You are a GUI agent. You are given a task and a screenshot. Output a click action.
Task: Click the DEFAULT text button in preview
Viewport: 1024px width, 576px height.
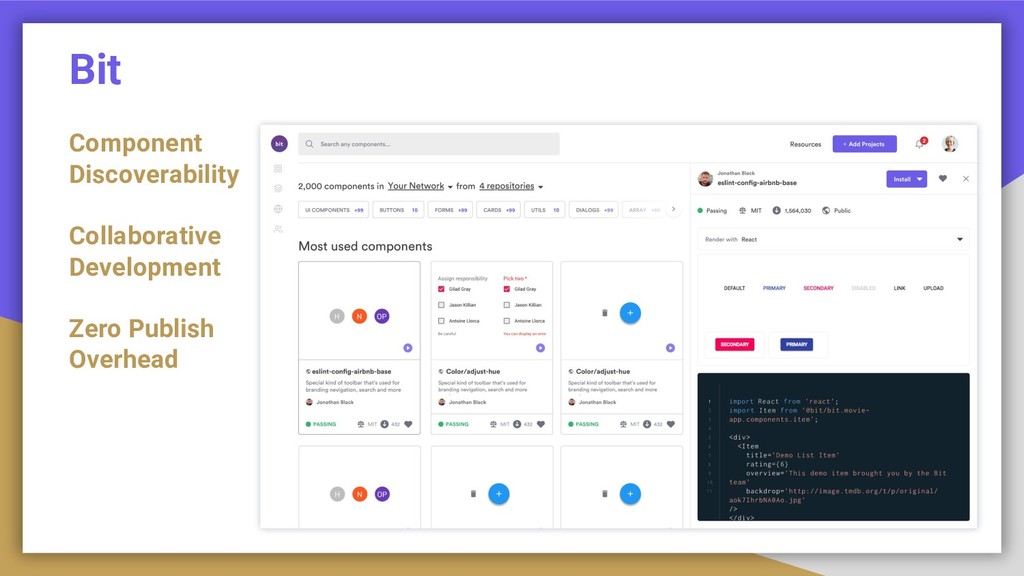734,288
